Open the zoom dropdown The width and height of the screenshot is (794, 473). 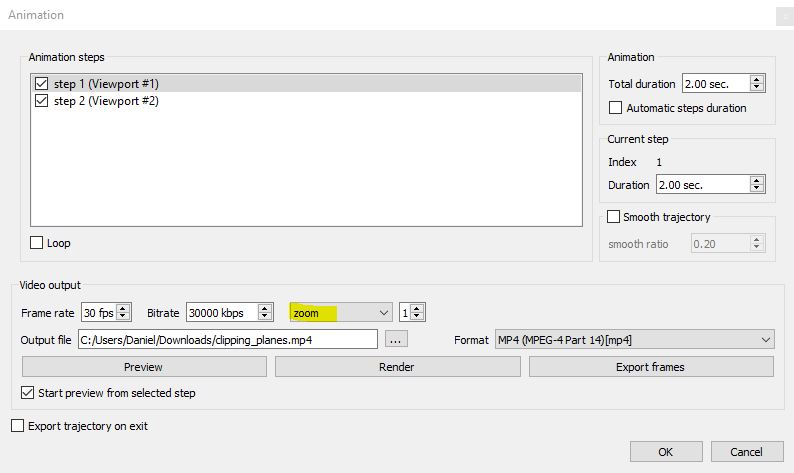pyautogui.click(x=340, y=313)
